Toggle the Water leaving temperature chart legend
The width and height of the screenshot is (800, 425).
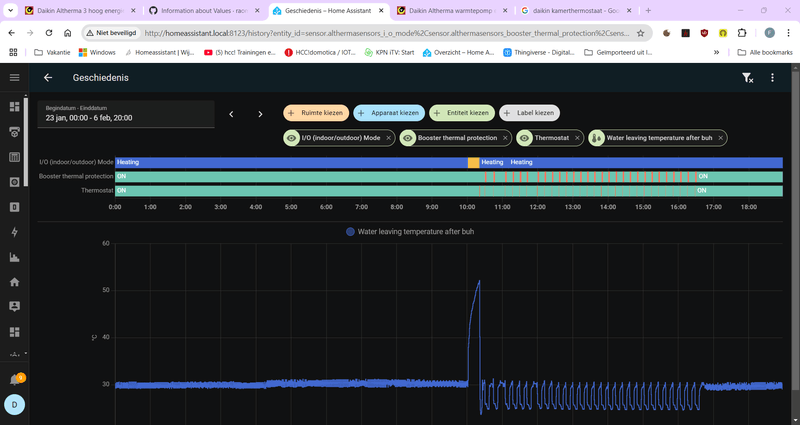tap(410, 232)
